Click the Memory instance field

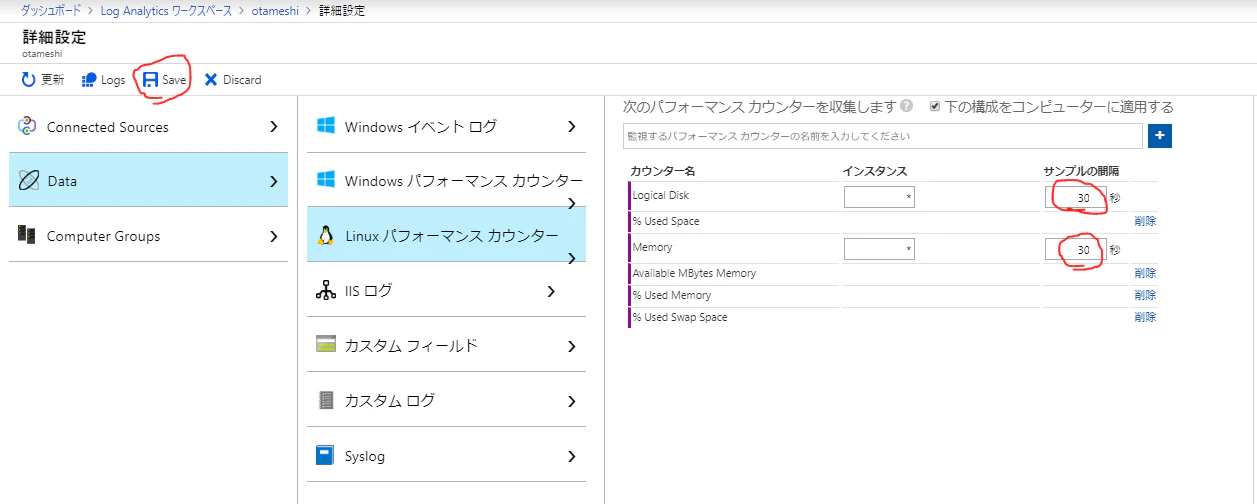879,249
